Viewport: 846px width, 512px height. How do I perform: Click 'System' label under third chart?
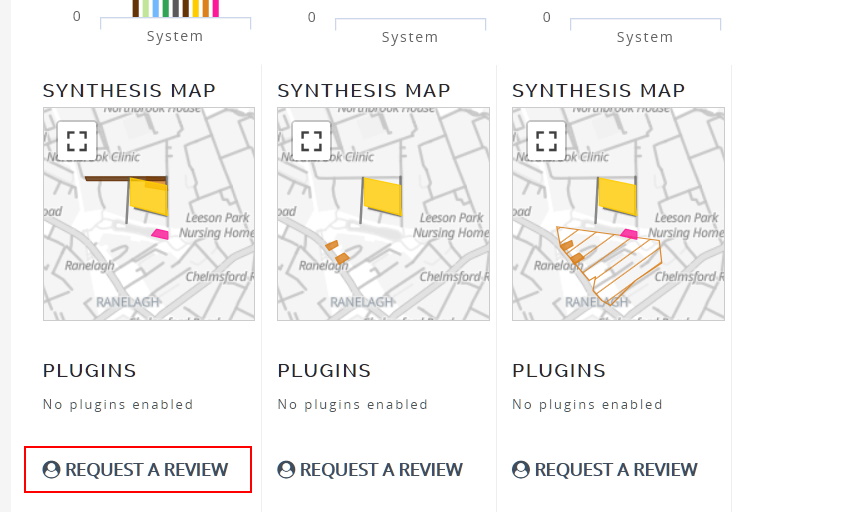(645, 37)
